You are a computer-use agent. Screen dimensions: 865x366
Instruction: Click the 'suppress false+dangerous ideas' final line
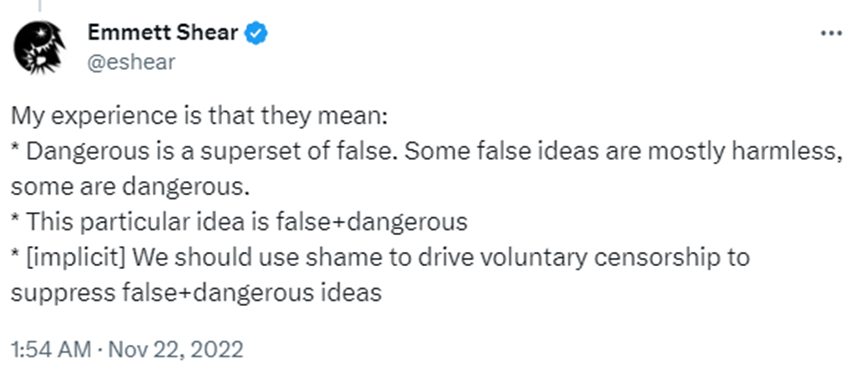[x=196, y=293]
